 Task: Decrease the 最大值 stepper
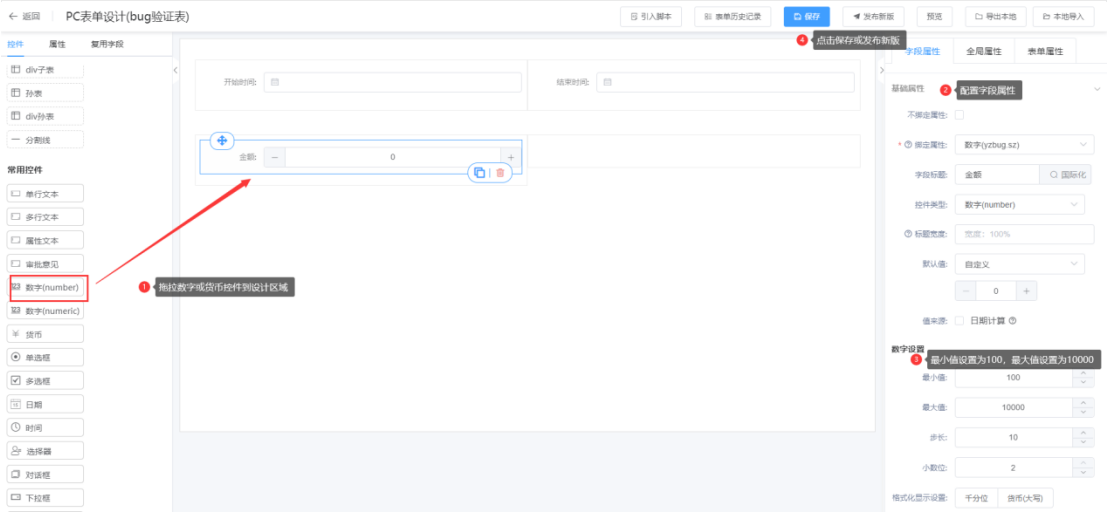coord(1083,412)
